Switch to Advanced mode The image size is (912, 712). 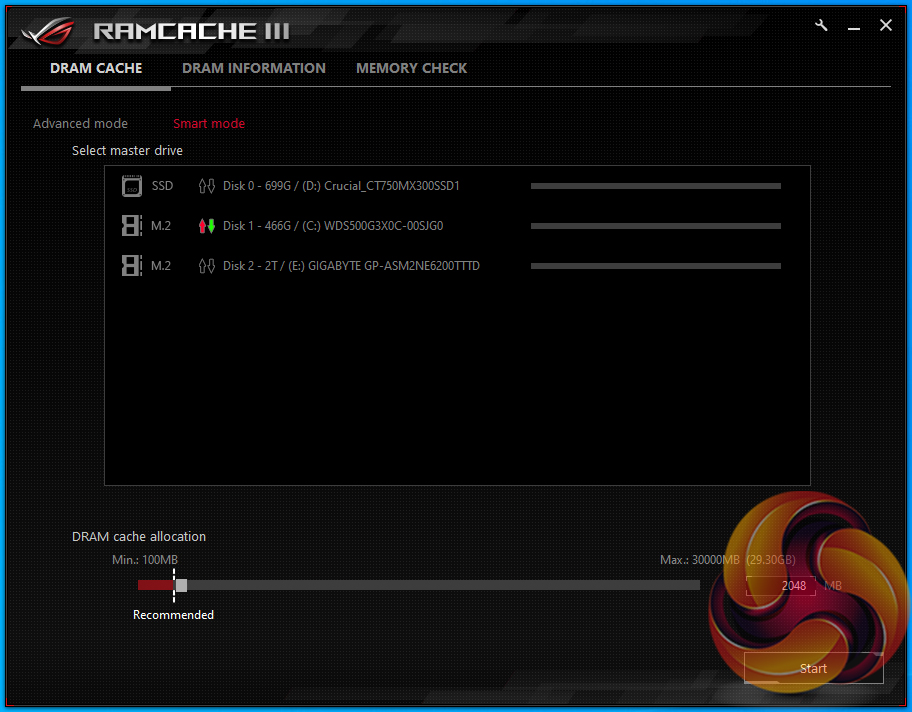80,123
